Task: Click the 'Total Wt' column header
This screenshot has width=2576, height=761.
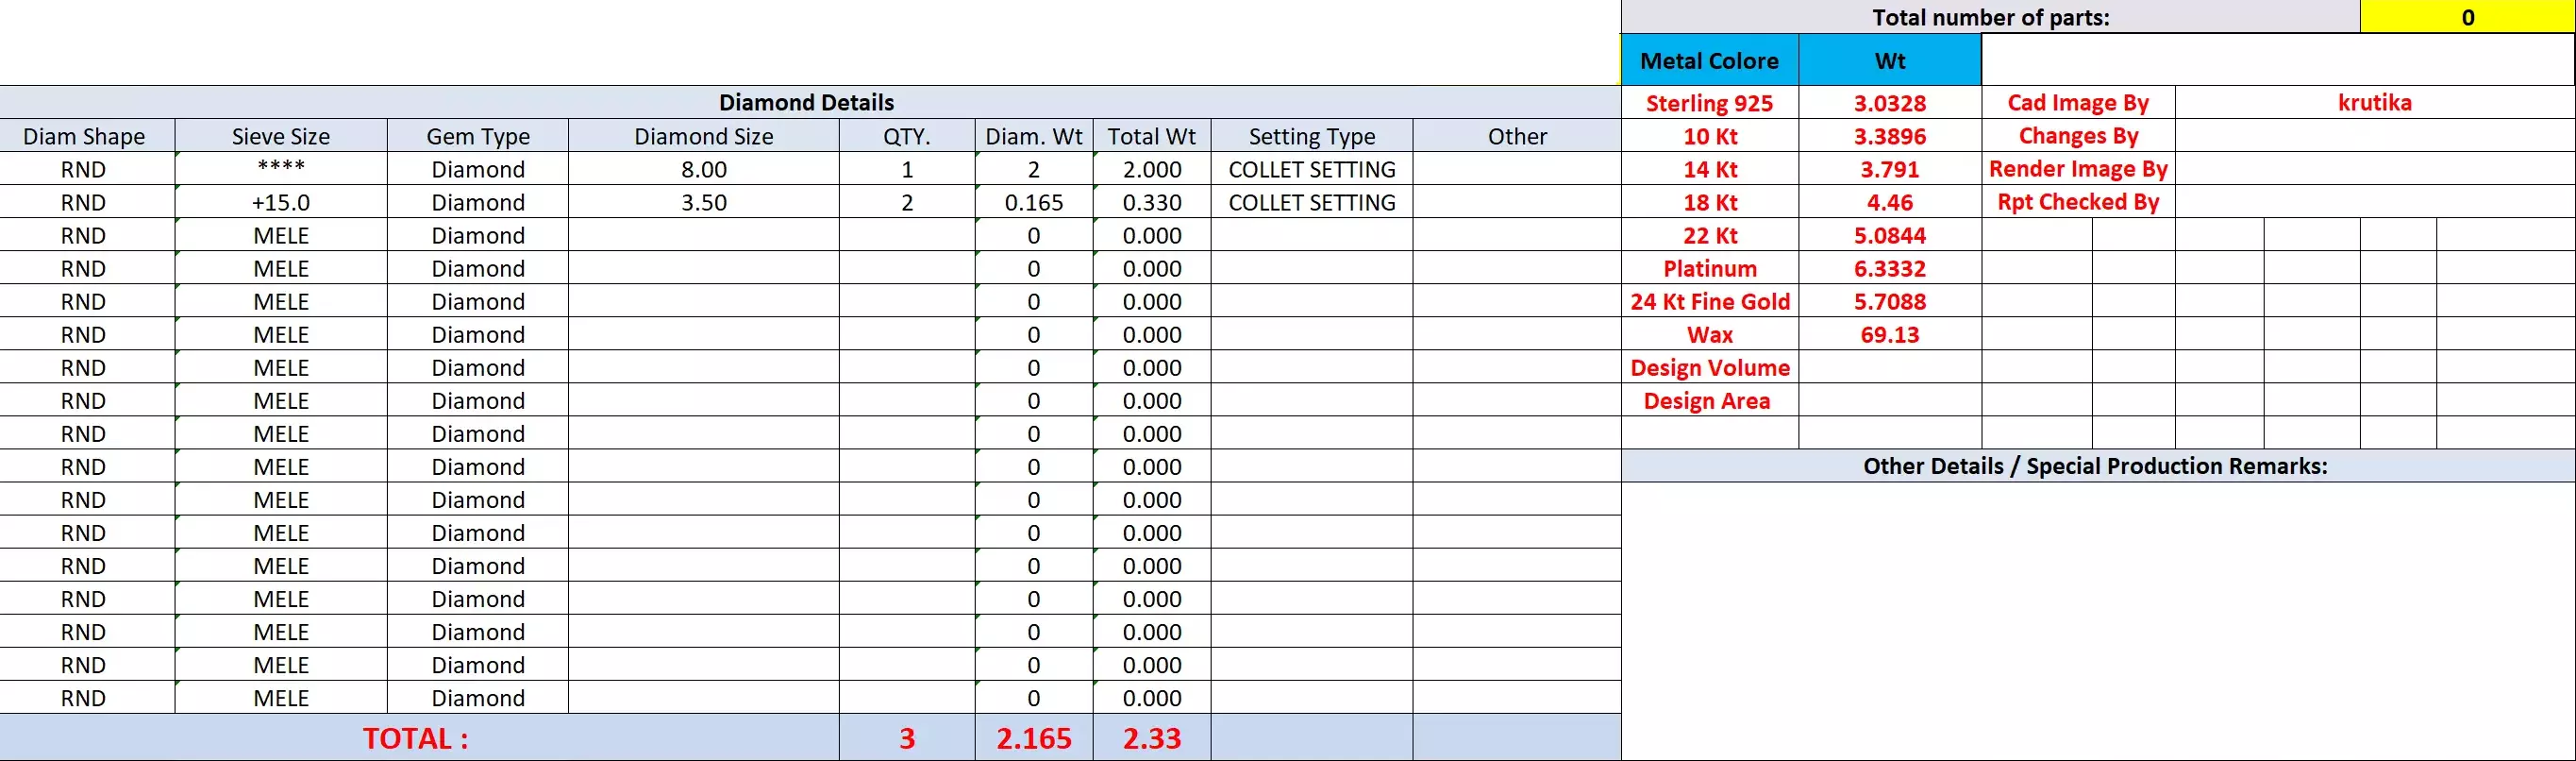Action: tap(1152, 136)
